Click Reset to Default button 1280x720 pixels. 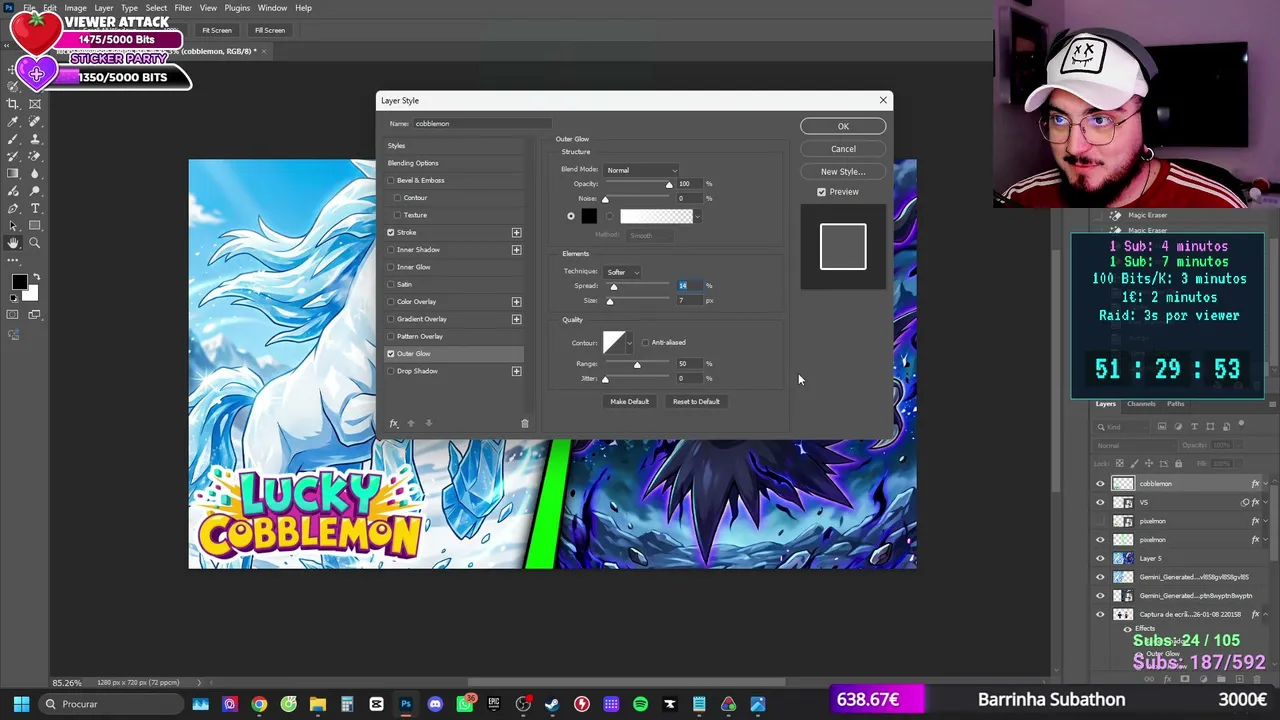(x=696, y=402)
